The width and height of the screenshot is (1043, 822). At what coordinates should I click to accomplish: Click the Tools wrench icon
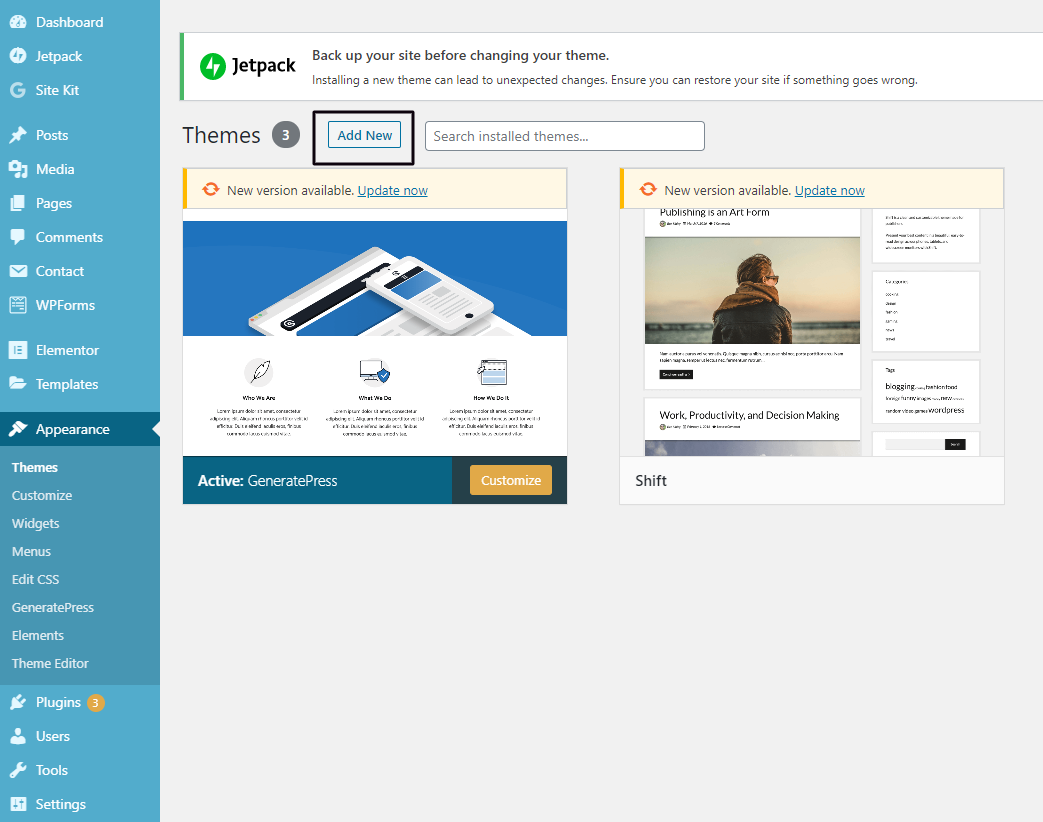click(x=18, y=770)
